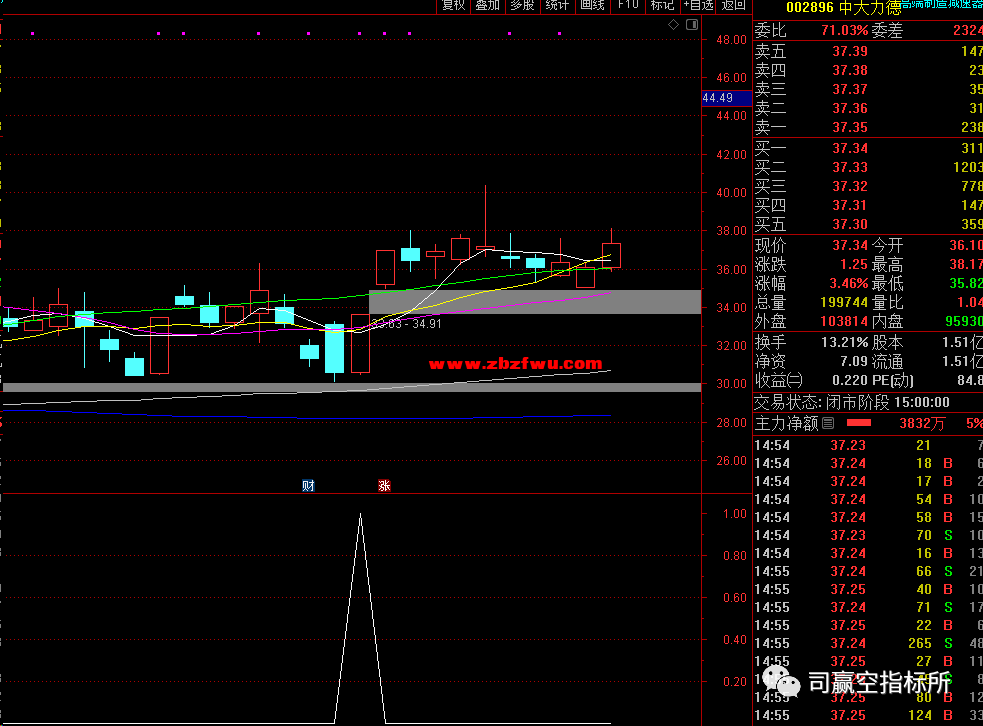Click the 今开 36.10 value

point(965,245)
